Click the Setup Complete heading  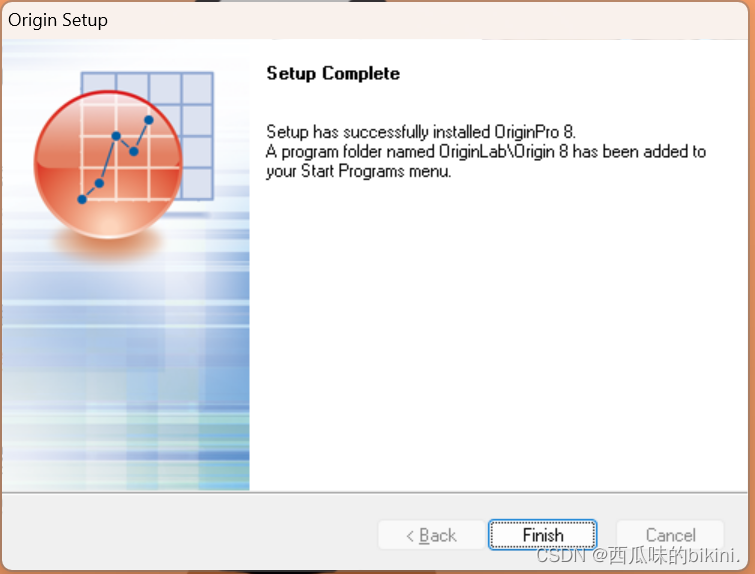pyautogui.click(x=333, y=73)
